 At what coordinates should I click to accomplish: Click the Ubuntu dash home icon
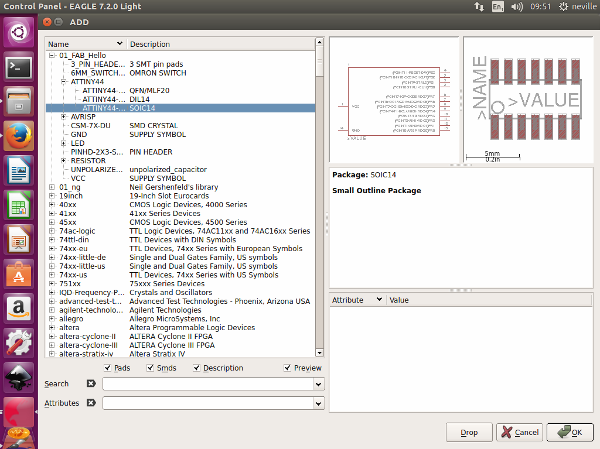[x=18, y=33]
